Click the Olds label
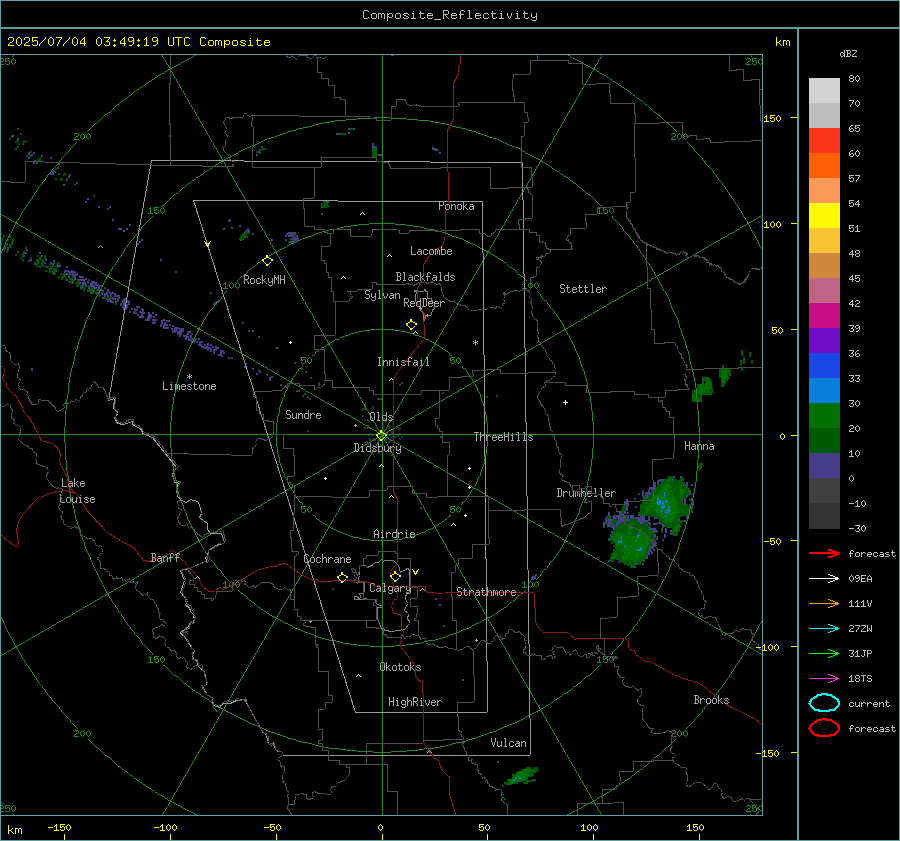The height and width of the screenshot is (841, 900). (x=381, y=417)
